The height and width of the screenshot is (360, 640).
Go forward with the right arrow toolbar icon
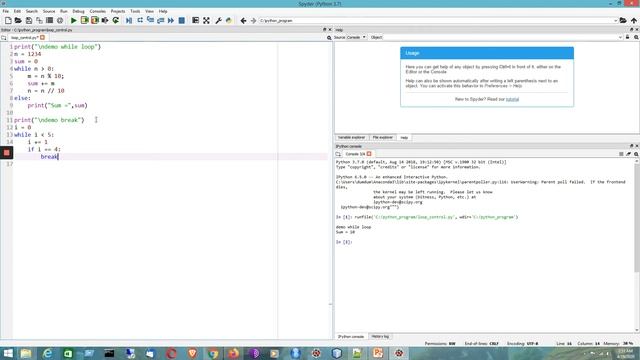coord(253,20)
